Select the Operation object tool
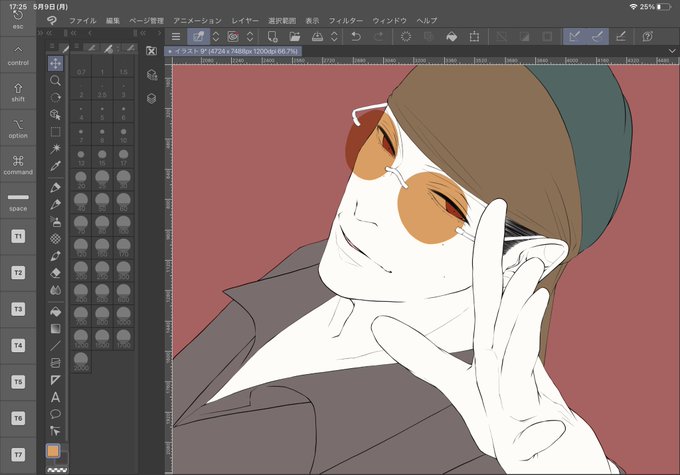The width and height of the screenshot is (680, 475). [x=56, y=115]
